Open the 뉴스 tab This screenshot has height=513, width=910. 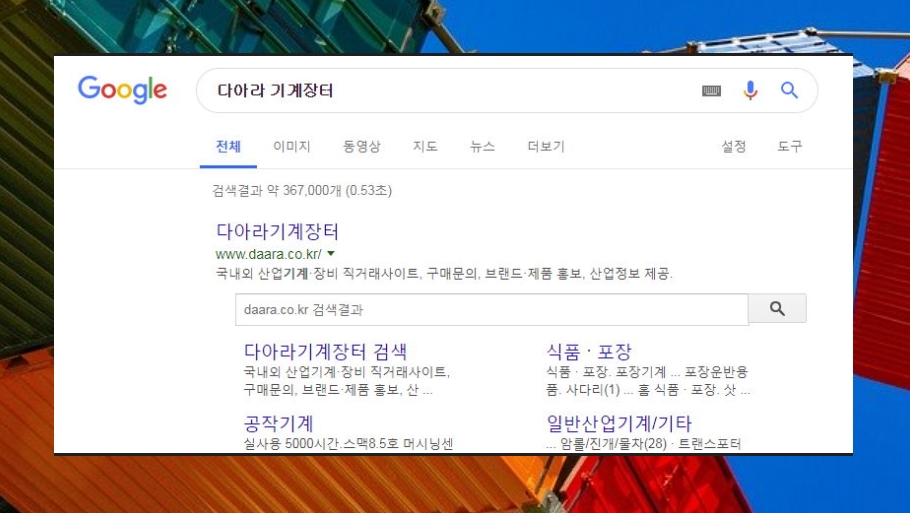482,146
